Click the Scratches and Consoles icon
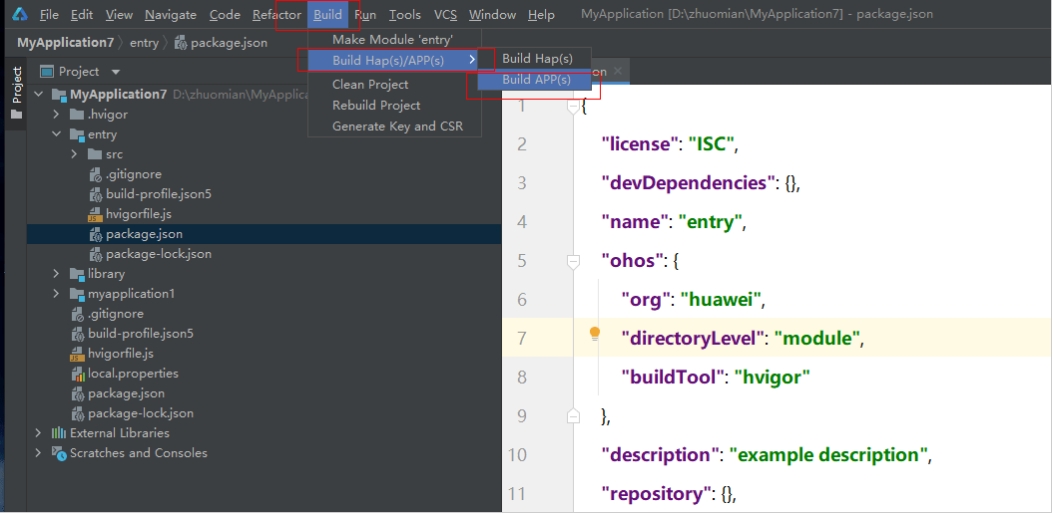Viewport: 1053px width, 514px height. pyautogui.click(x=59, y=453)
